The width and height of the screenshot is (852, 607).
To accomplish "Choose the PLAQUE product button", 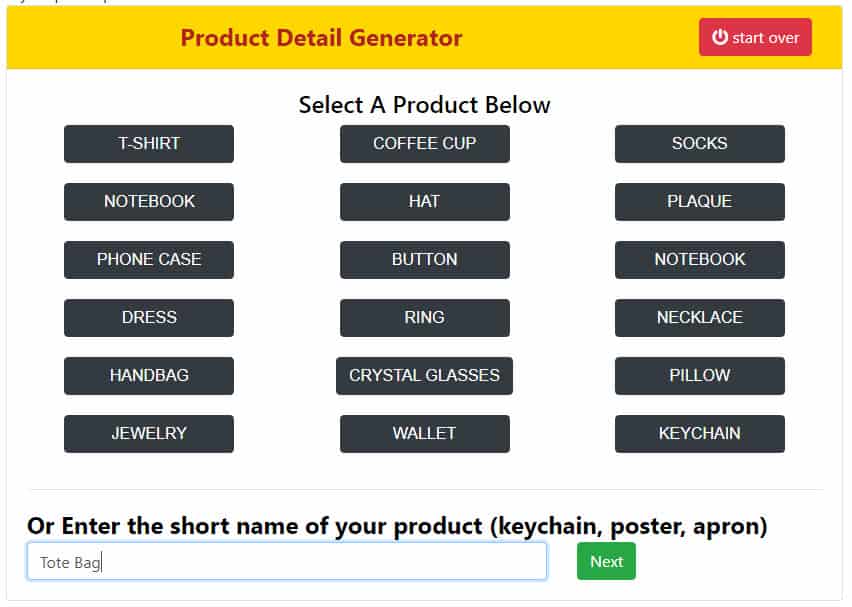I will click(700, 202).
